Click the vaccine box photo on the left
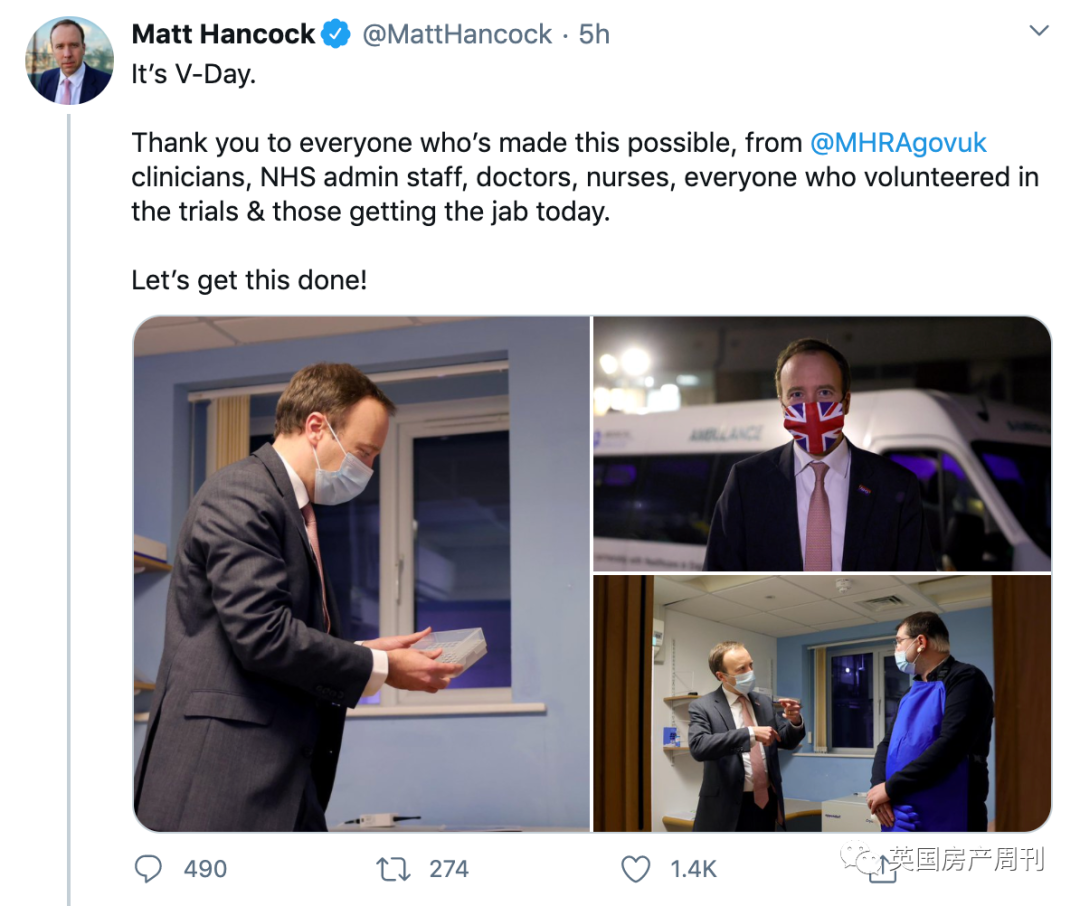Viewport: 1080px width, 906px height. (x=360, y=573)
